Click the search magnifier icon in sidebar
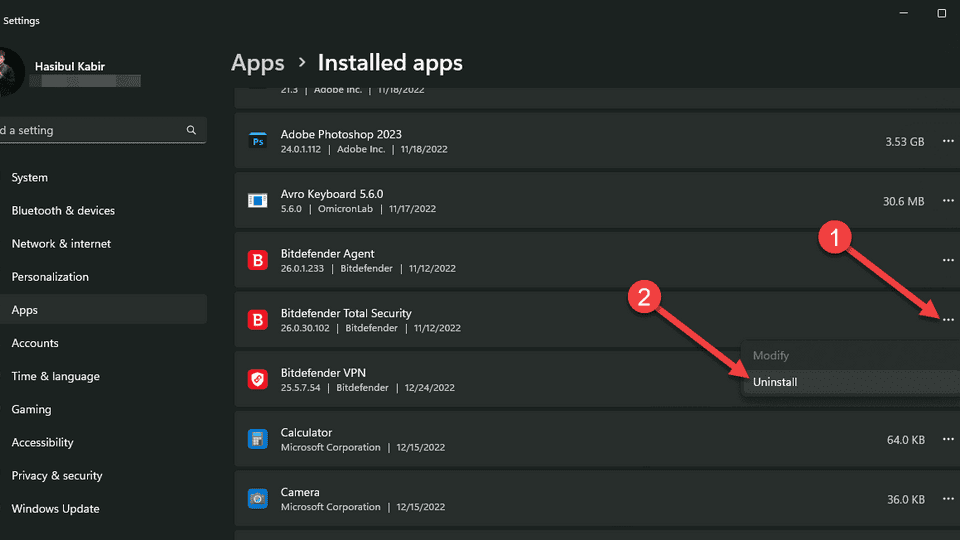Screen dimensions: 960x540 (x=191, y=130)
